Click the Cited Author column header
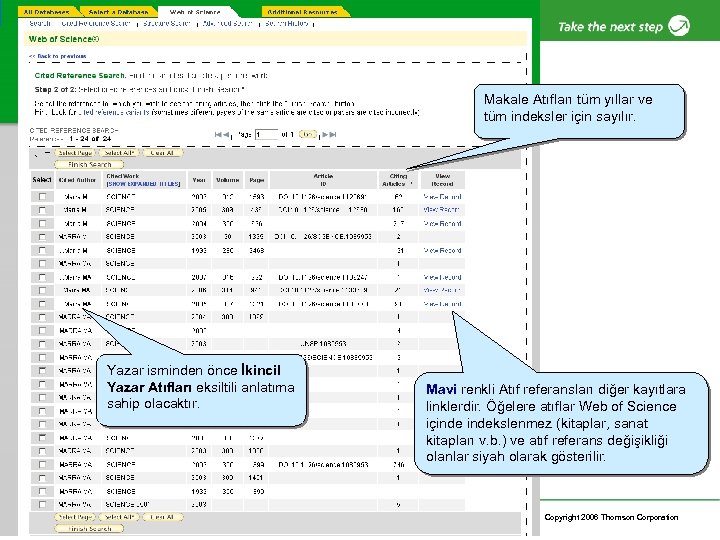This screenshot has width=720, height=540. tap(77, 180)
